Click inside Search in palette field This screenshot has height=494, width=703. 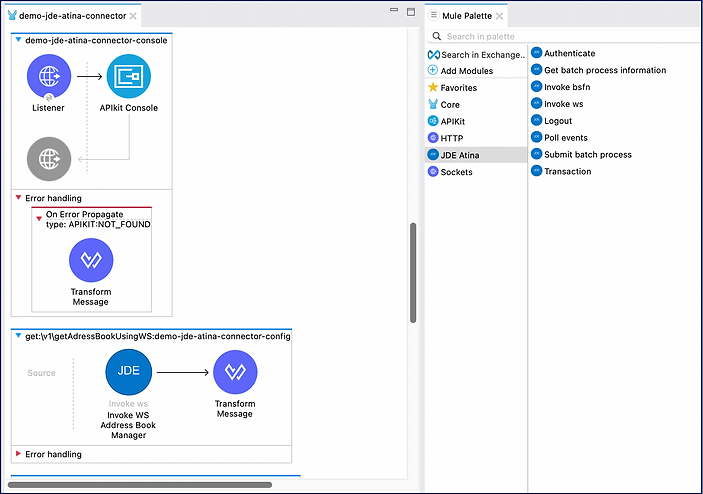click(565, 36)
